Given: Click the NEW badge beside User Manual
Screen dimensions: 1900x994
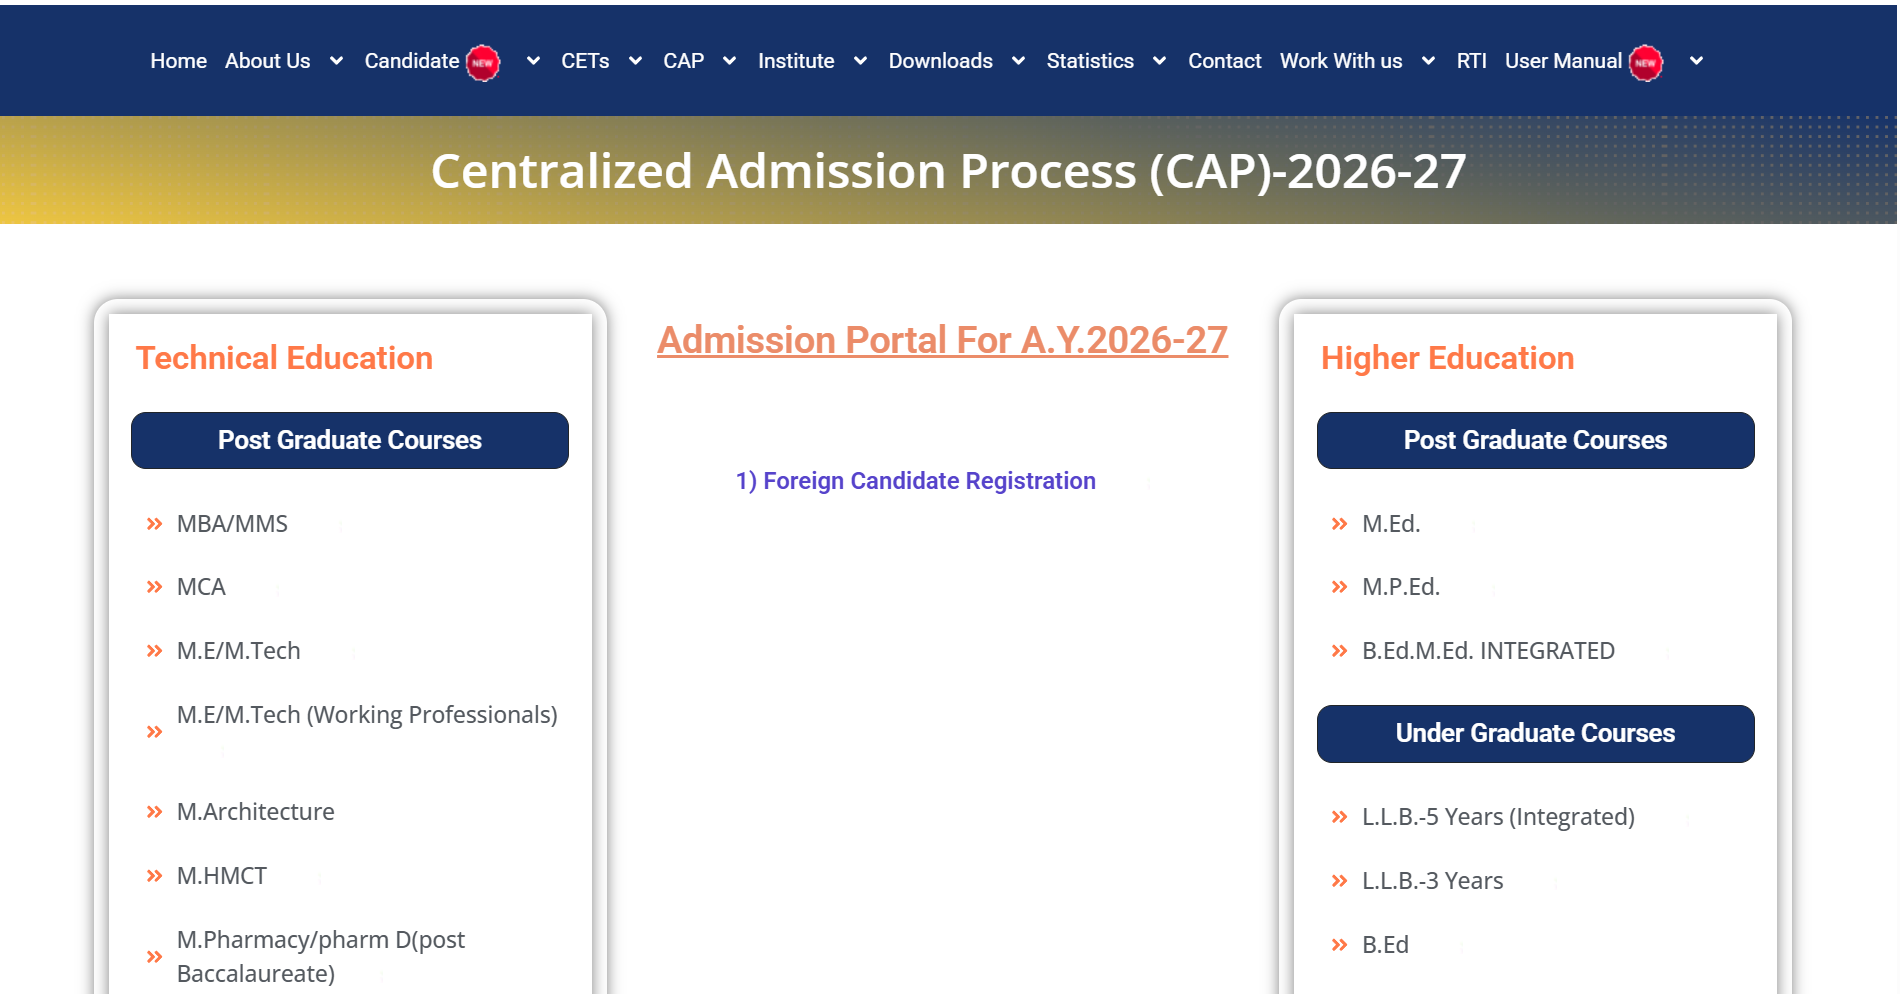Looking at the screenshot, I should pyautogui.click(x=1646, y=63).
